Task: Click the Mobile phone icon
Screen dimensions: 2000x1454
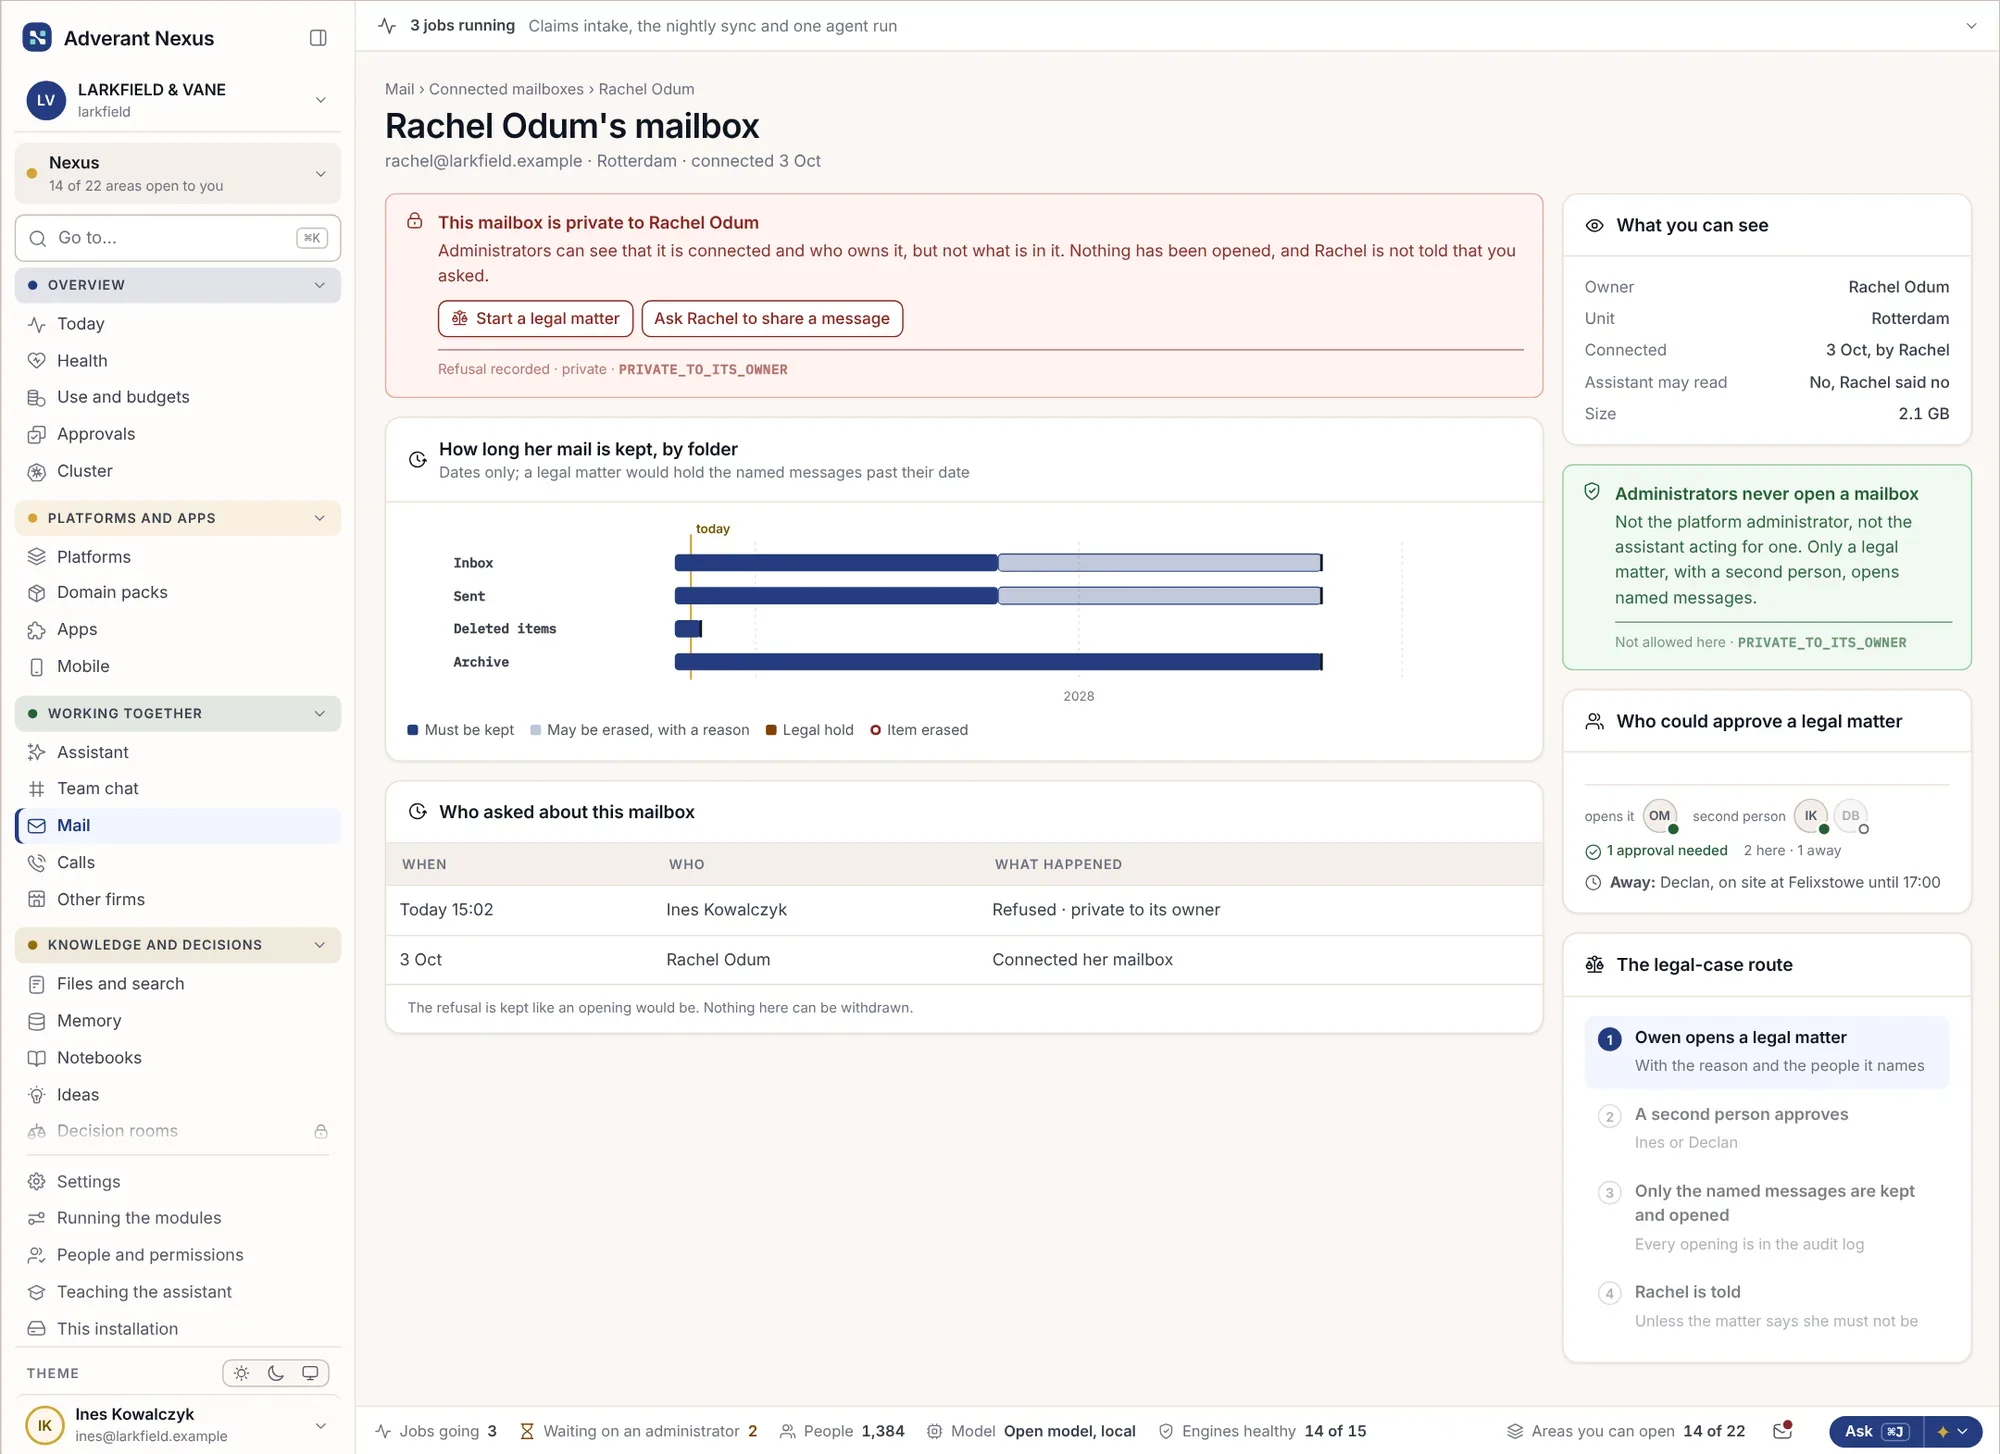Action: click(37, 667)
